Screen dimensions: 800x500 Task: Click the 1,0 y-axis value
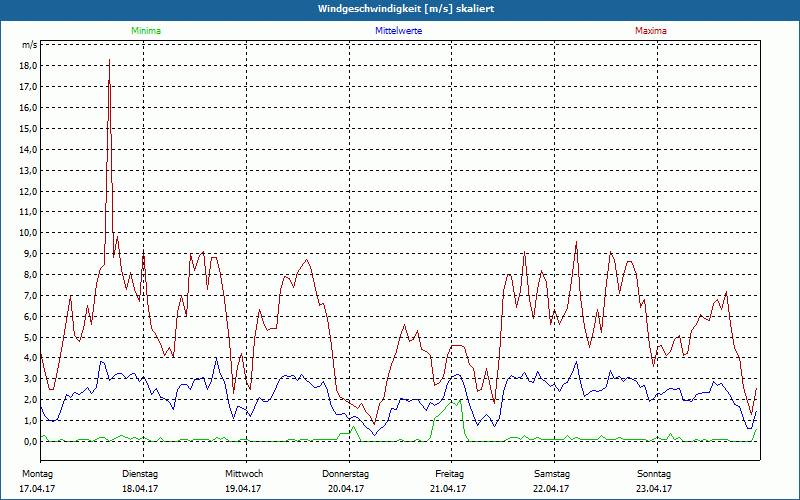coord(30,420)
